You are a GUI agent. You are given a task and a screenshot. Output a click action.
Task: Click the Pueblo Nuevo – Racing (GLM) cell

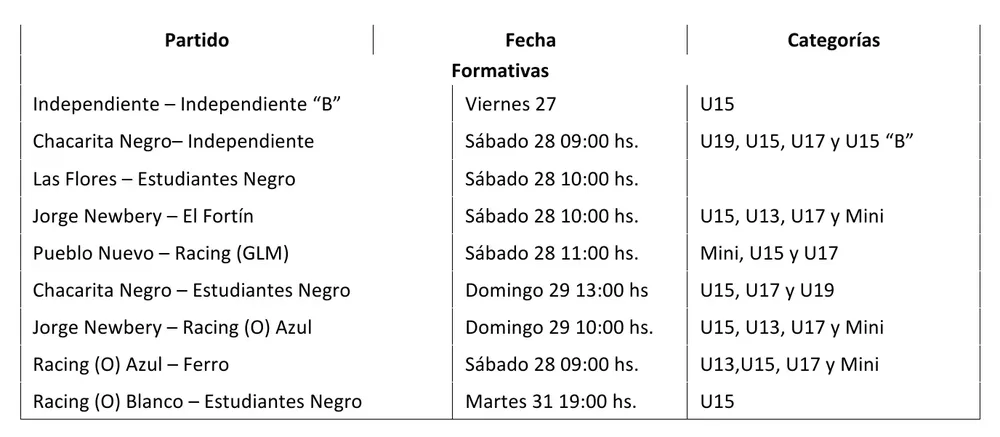tap(160, 253)
